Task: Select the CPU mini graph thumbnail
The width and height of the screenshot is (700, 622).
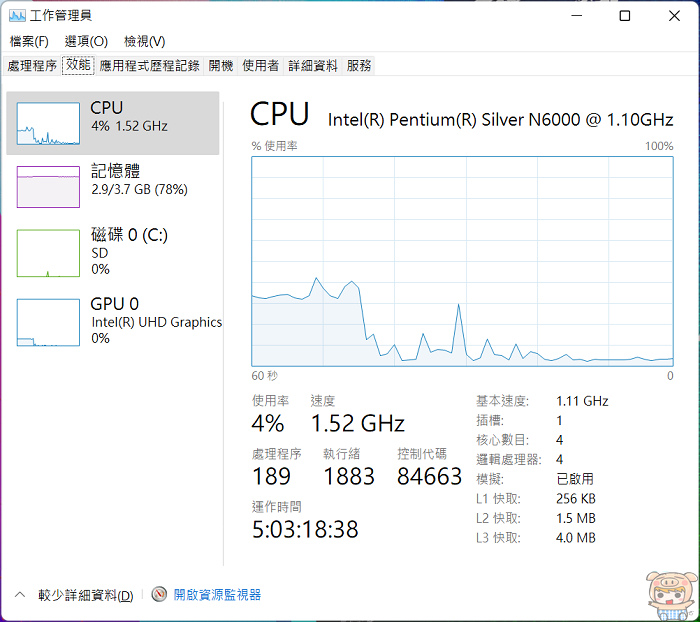Action: (48, 124)
